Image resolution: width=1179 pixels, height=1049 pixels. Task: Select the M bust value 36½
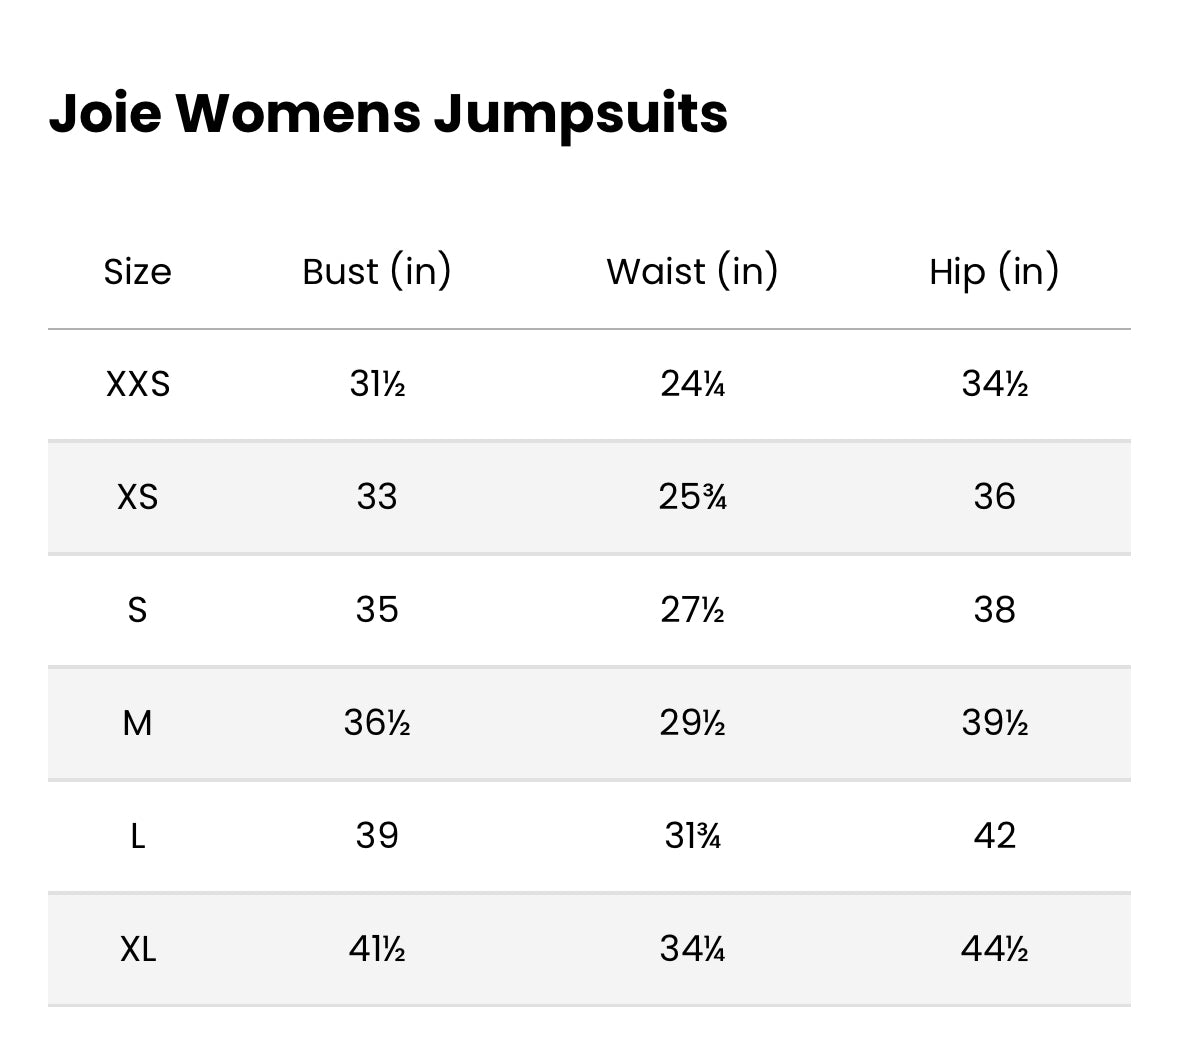coord(377,722)
